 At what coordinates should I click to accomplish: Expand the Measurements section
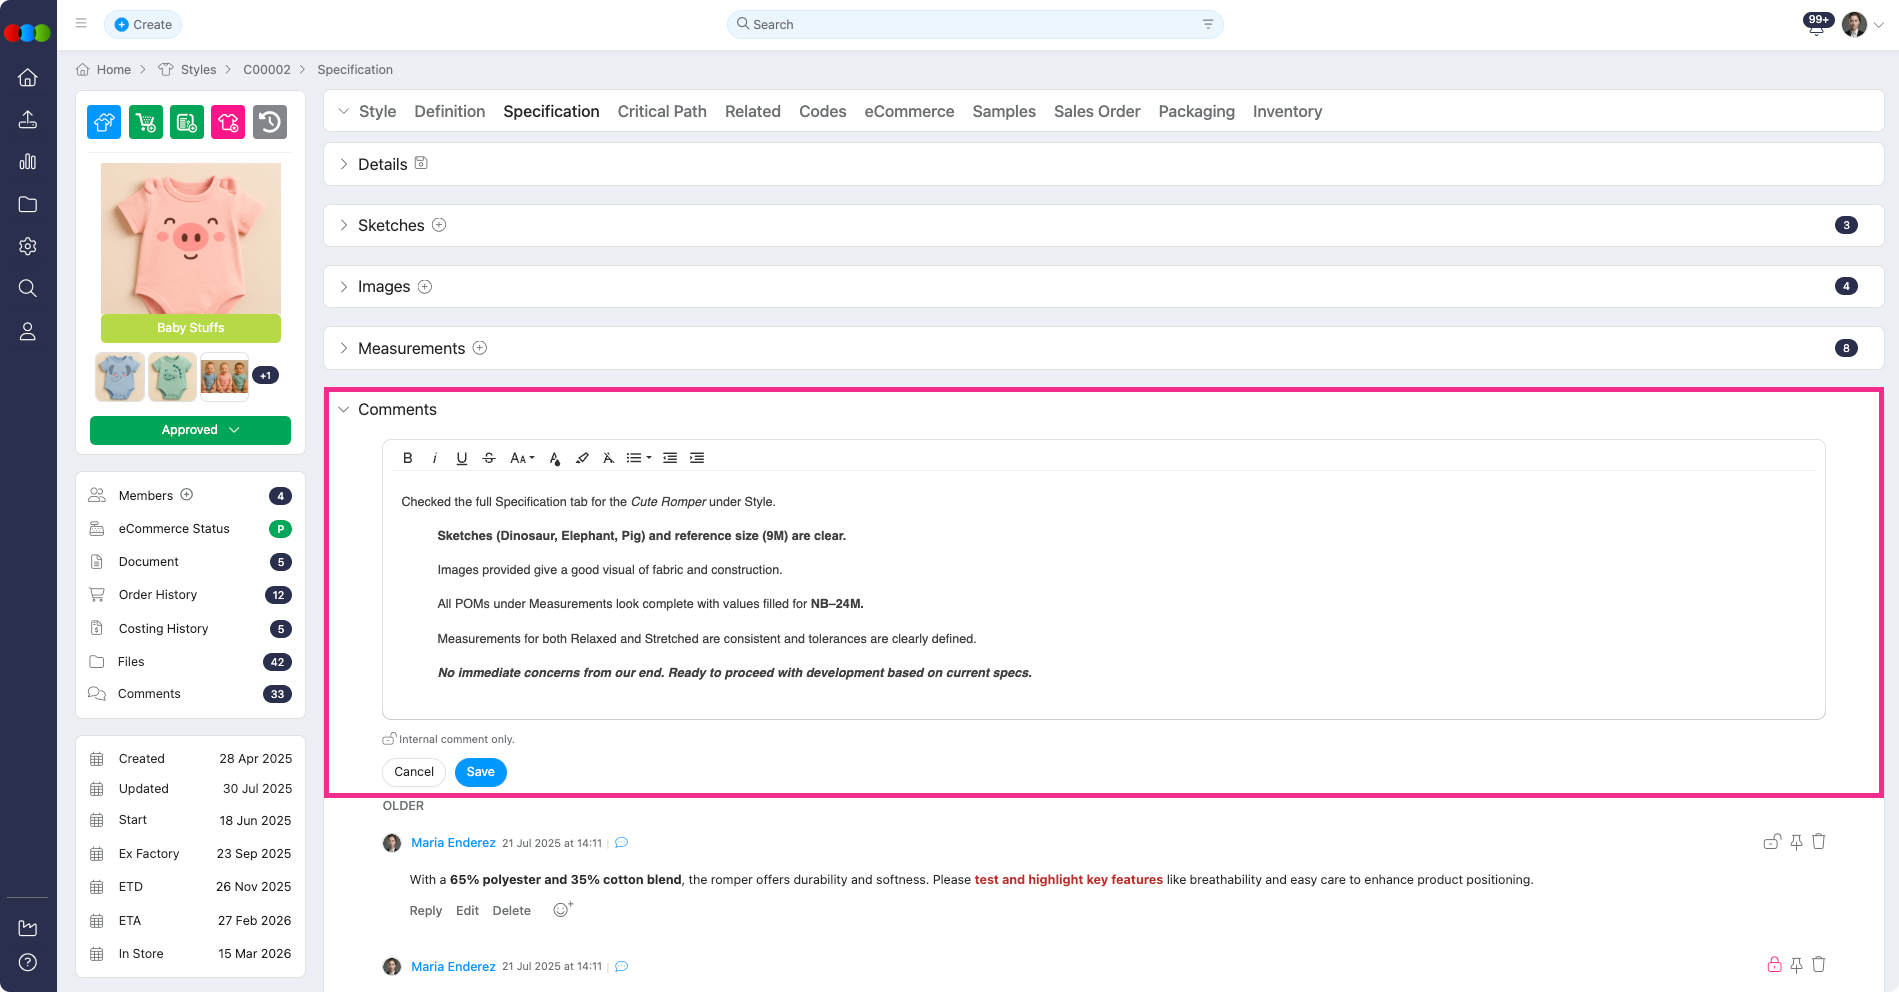(344, 348)
